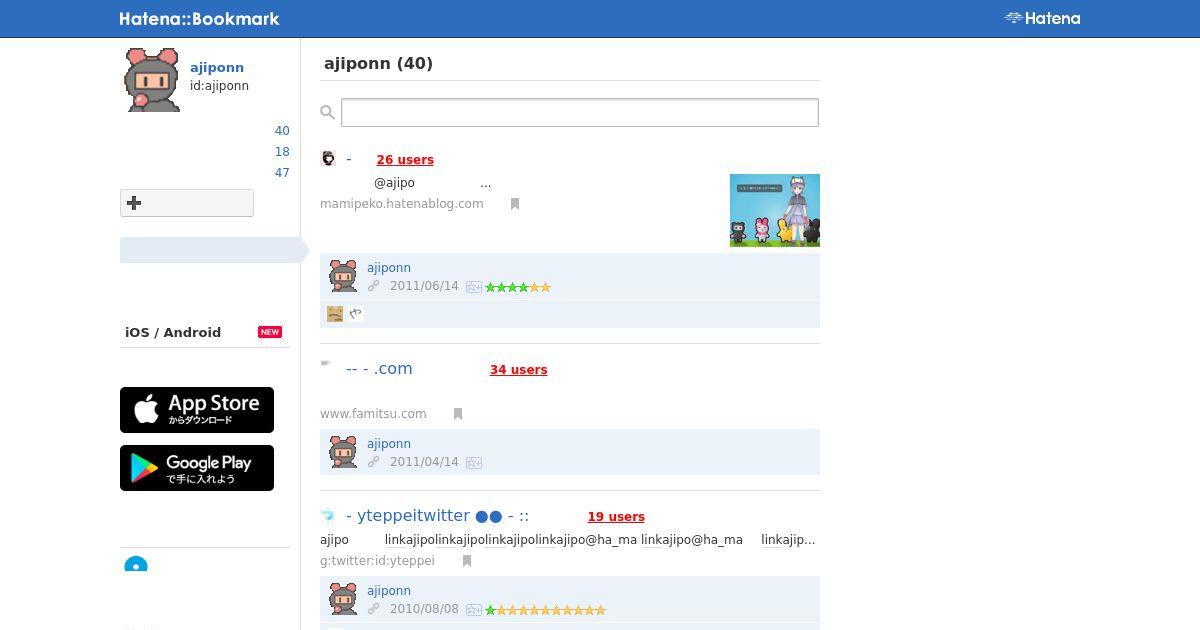Click the 'ajiponn (40)' page heading
Viewport: 1200px width, 630px height.
[378, 64]
